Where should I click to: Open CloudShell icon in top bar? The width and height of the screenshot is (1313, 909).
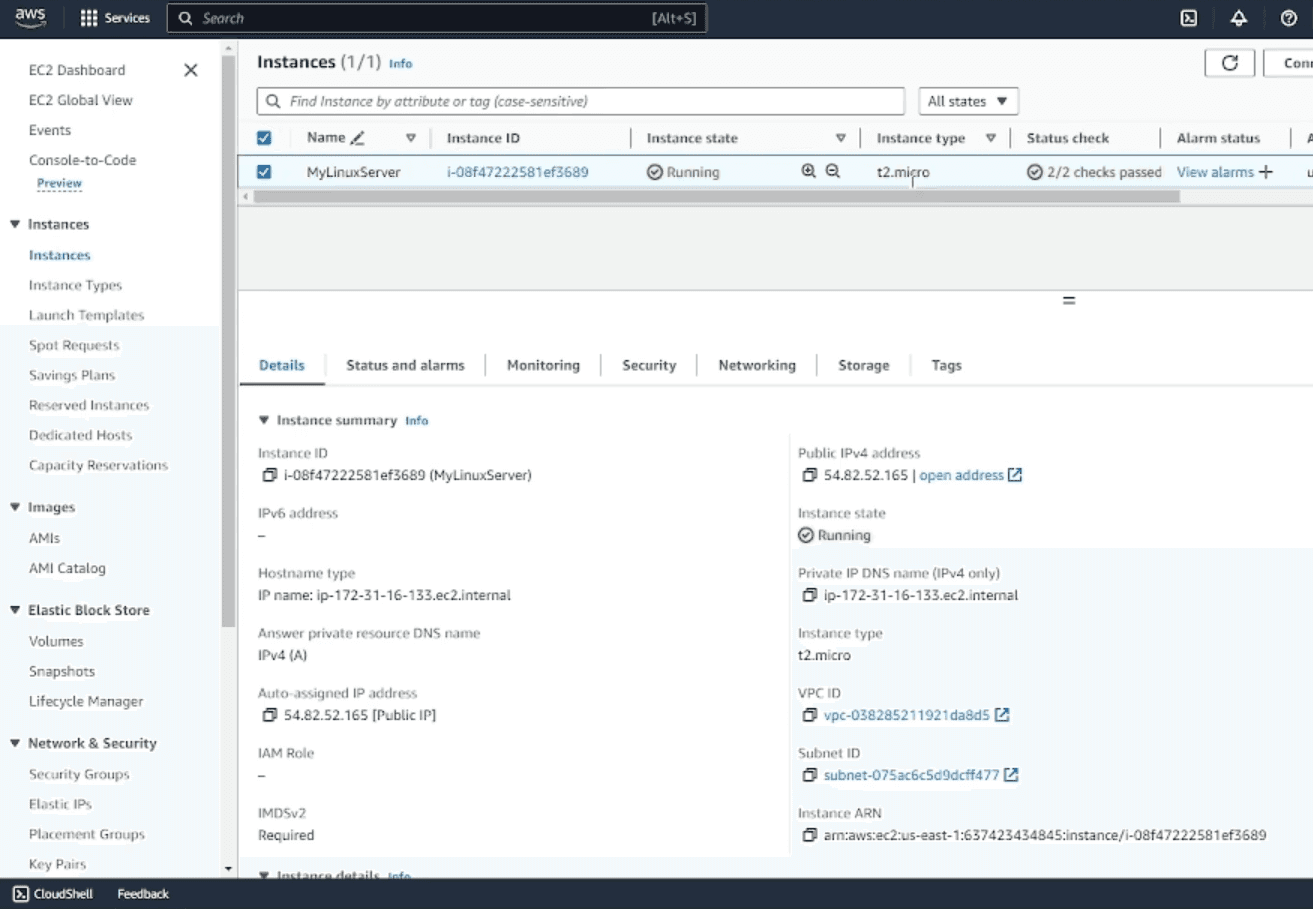coord(1189,18)
